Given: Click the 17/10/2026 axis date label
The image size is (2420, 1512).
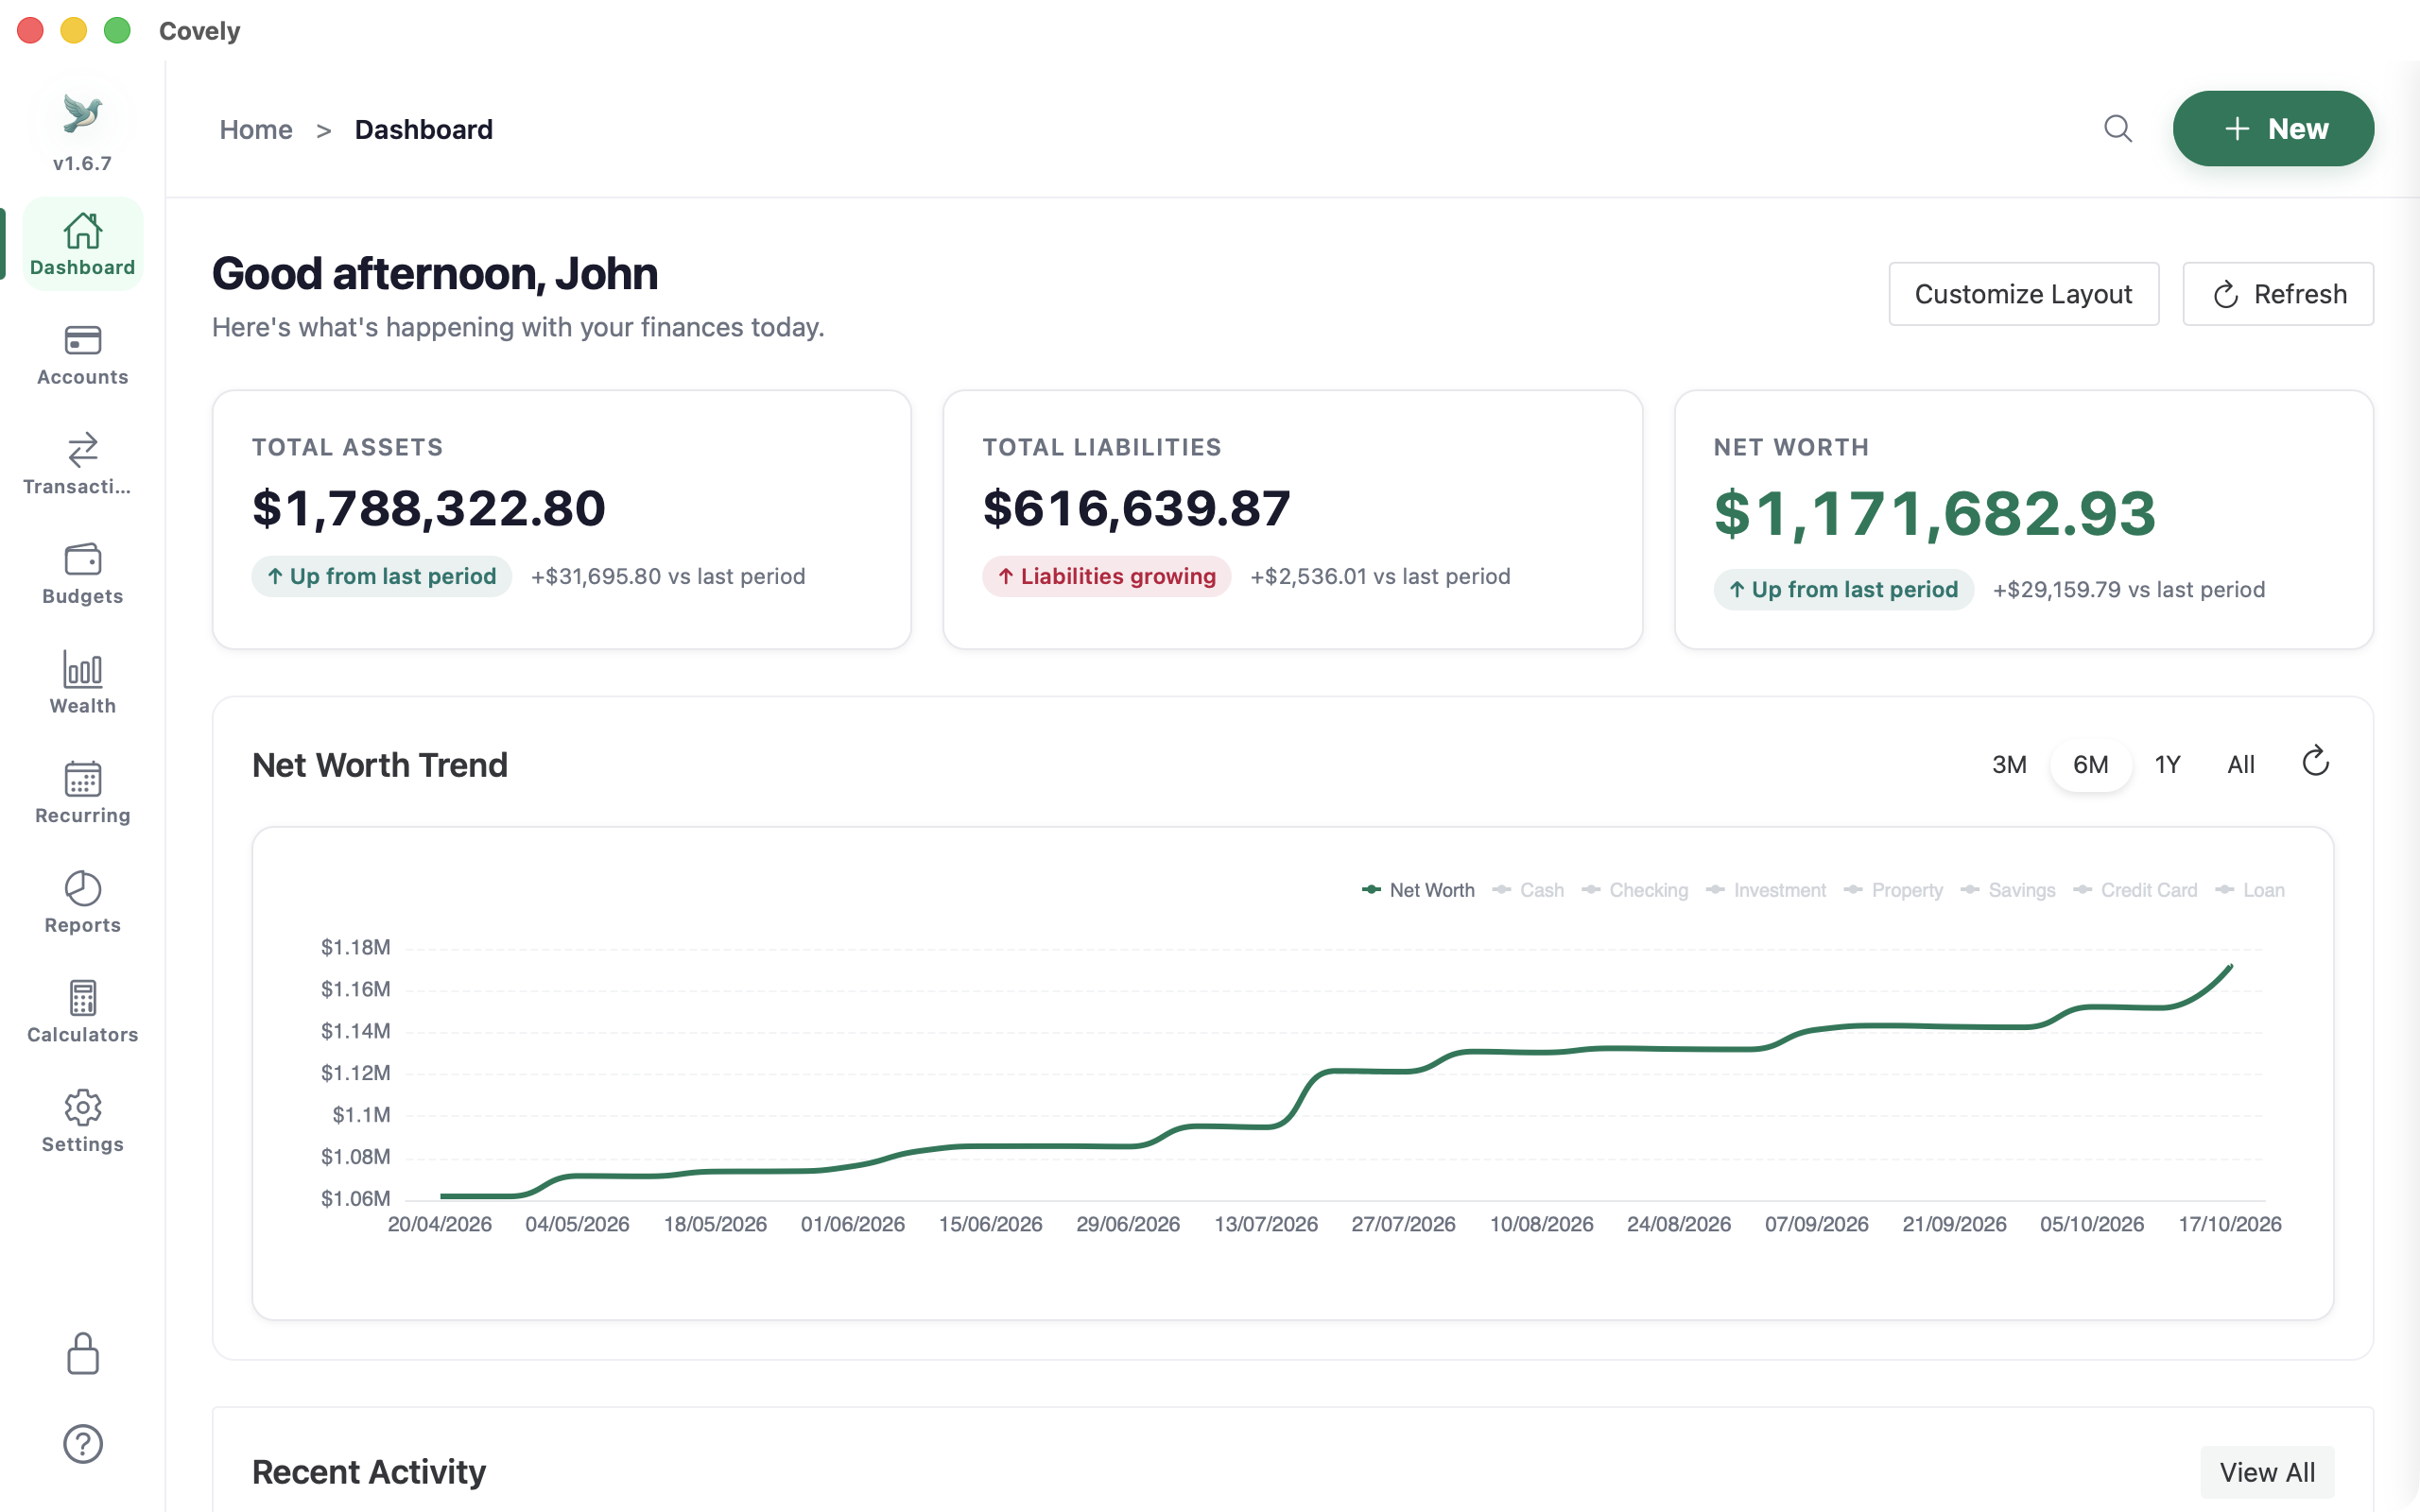Looking at the screenshot, I should pos(2230,1224).
